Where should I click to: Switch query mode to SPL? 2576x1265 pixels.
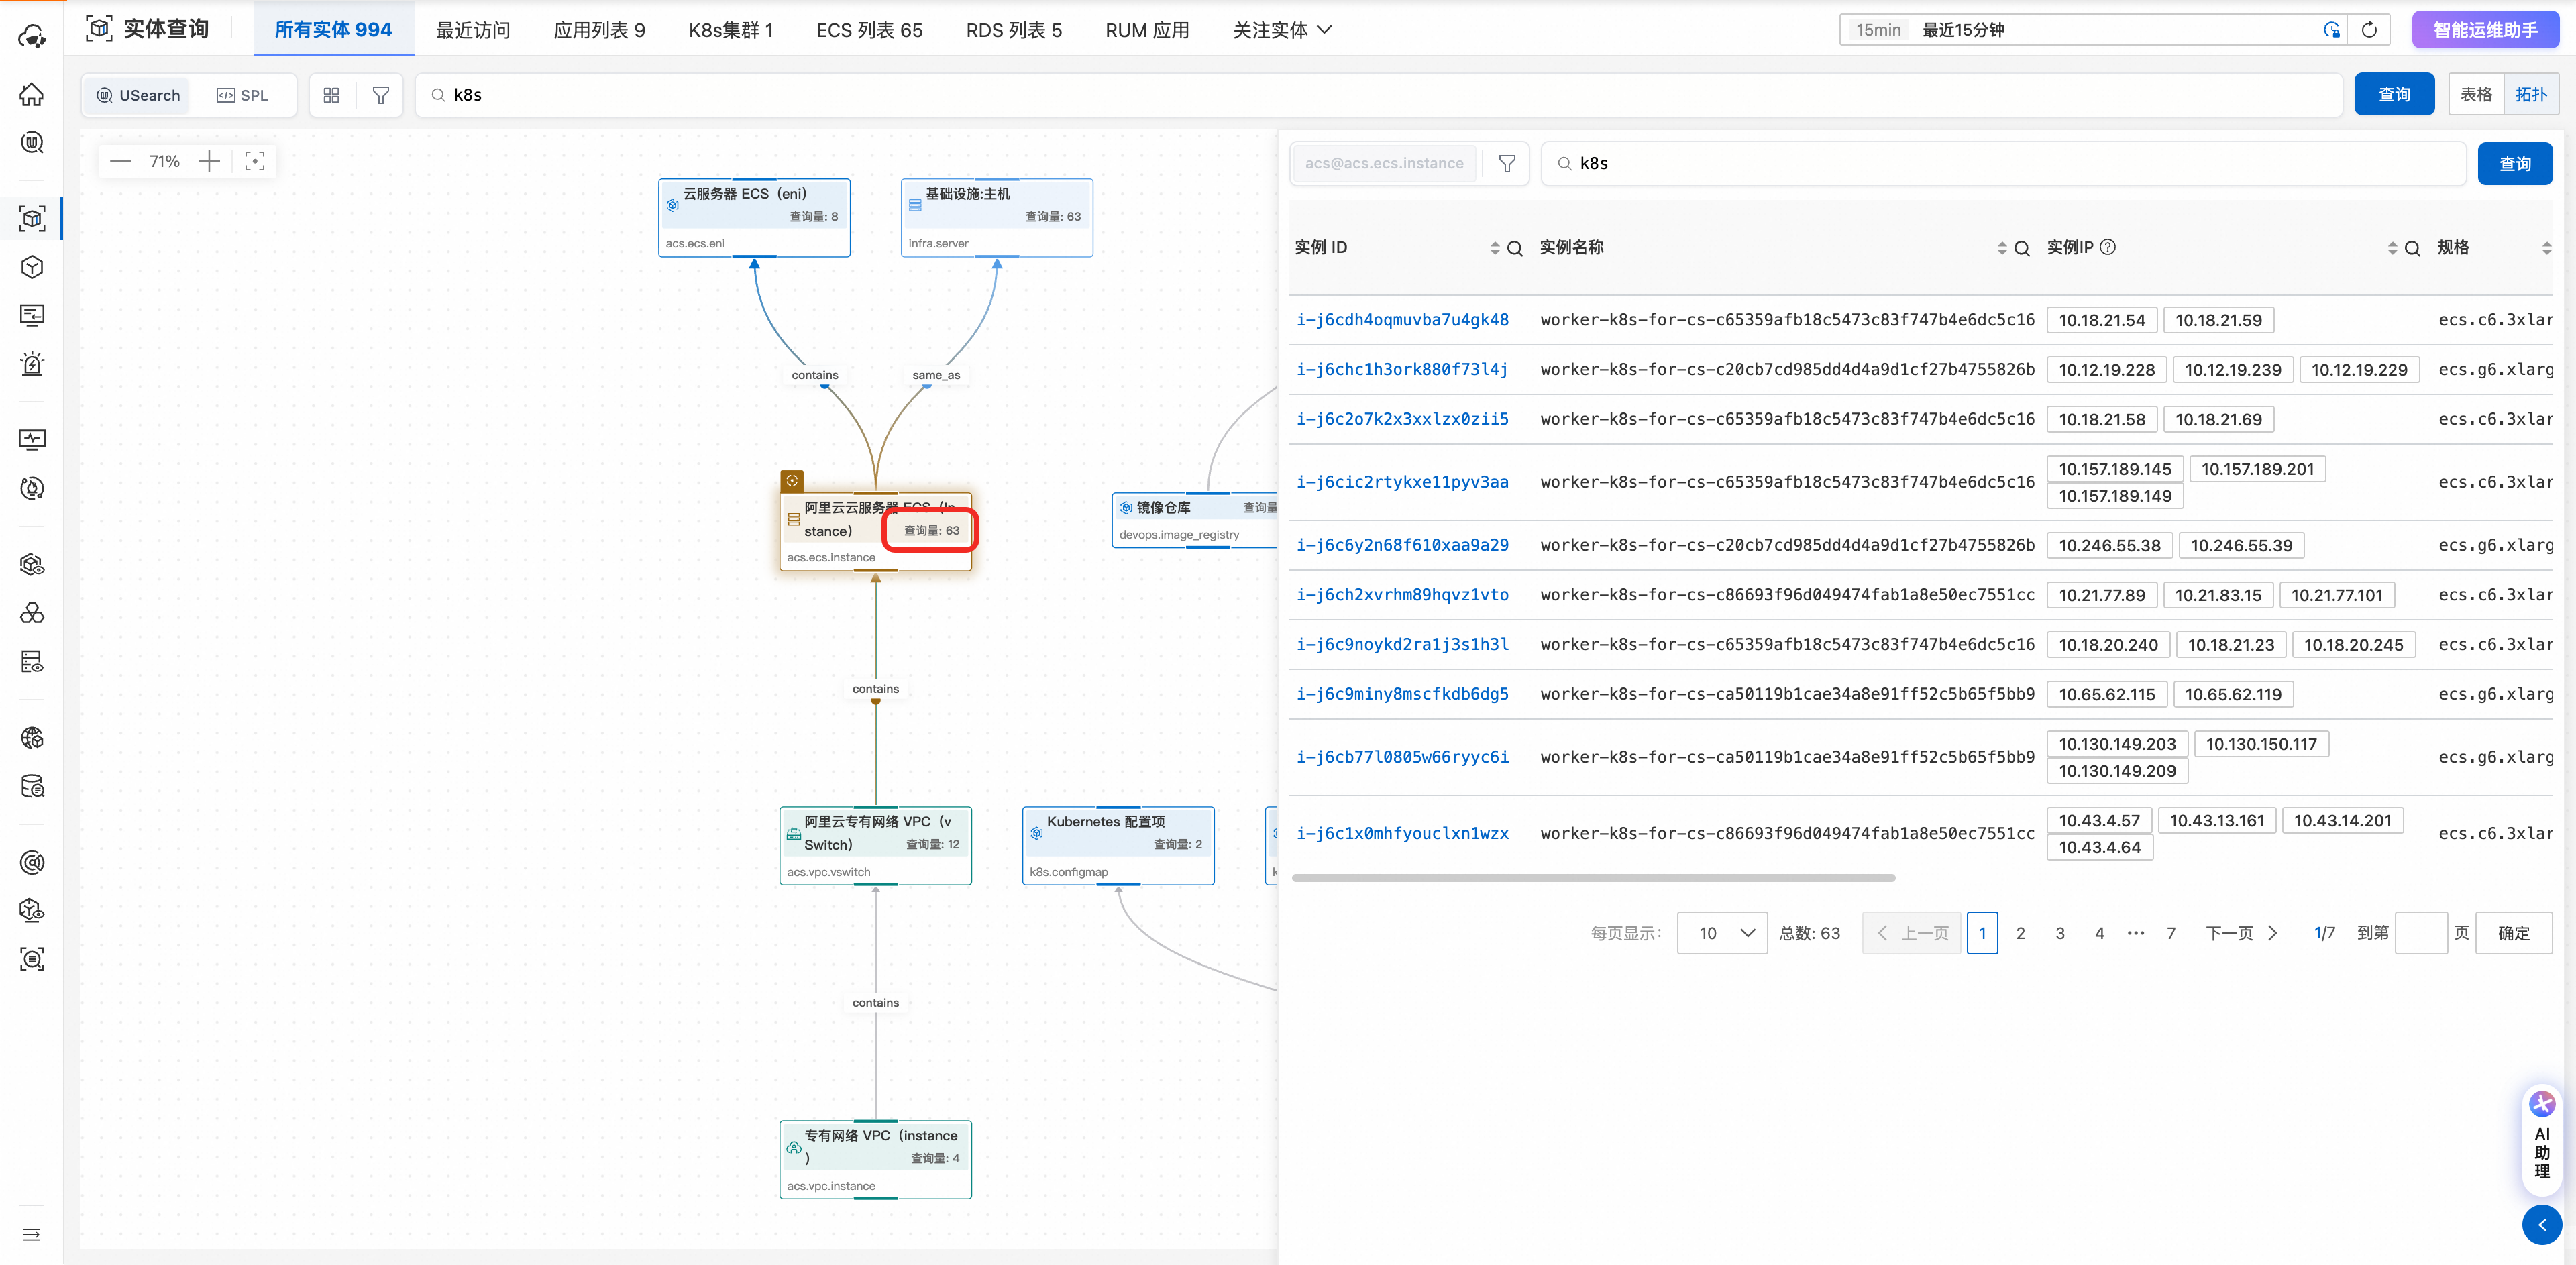tap(243, 95)
